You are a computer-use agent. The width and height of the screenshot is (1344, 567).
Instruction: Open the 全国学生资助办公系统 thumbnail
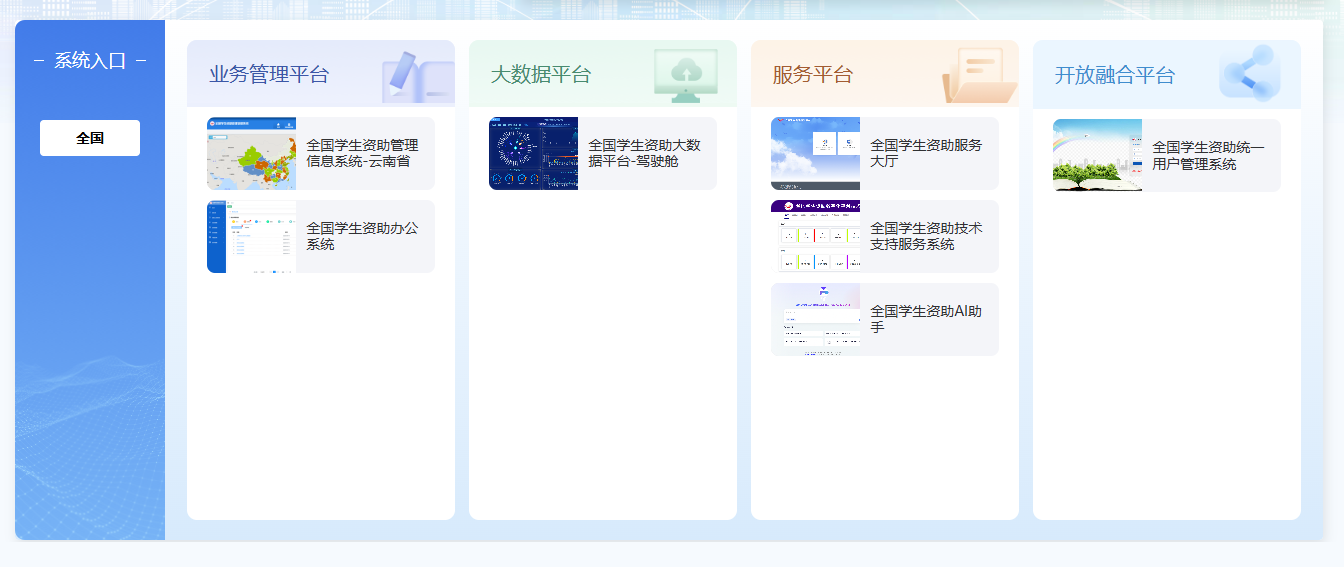pos(251,236)
